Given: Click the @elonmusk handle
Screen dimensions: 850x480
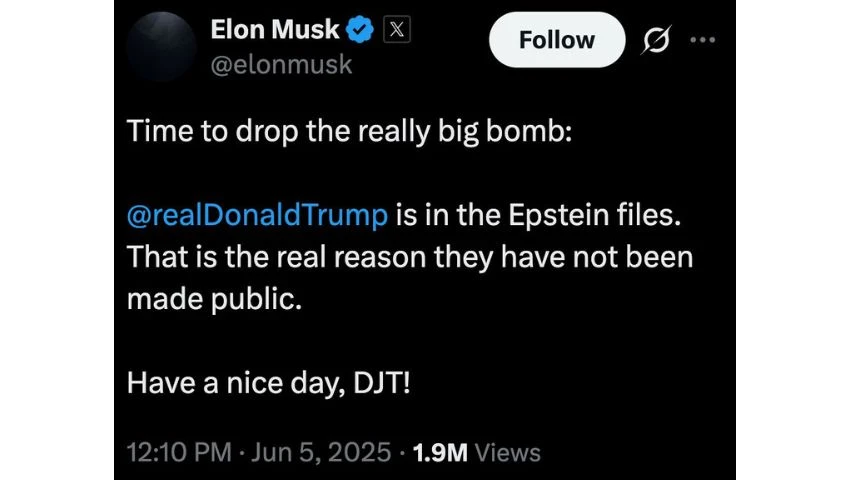Looking at the screenshot, I should 281,65.
